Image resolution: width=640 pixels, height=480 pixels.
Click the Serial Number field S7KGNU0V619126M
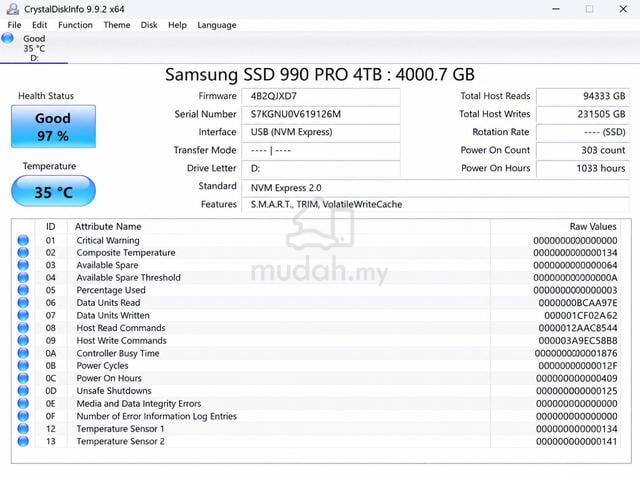pos(321,115)
